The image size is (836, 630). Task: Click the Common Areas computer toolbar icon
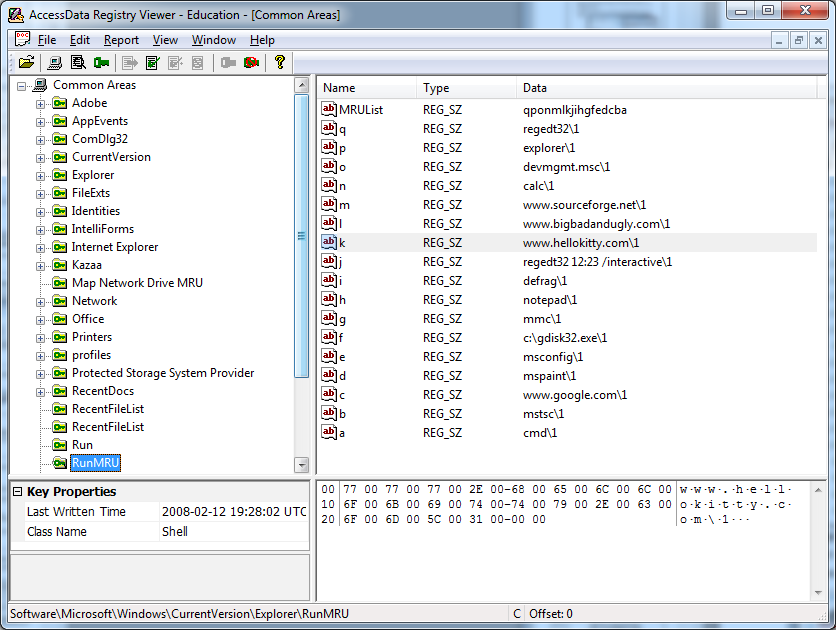tap(54, 62)
